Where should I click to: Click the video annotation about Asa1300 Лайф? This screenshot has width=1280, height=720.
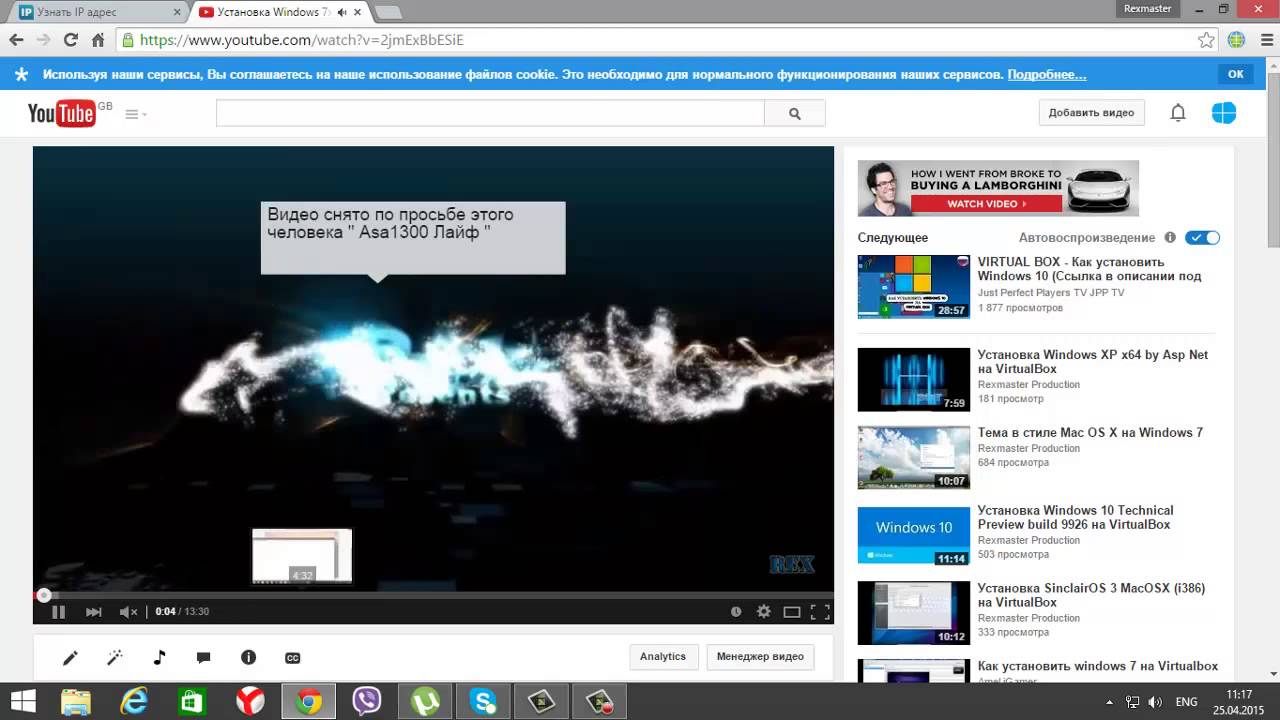coord(413,238)
